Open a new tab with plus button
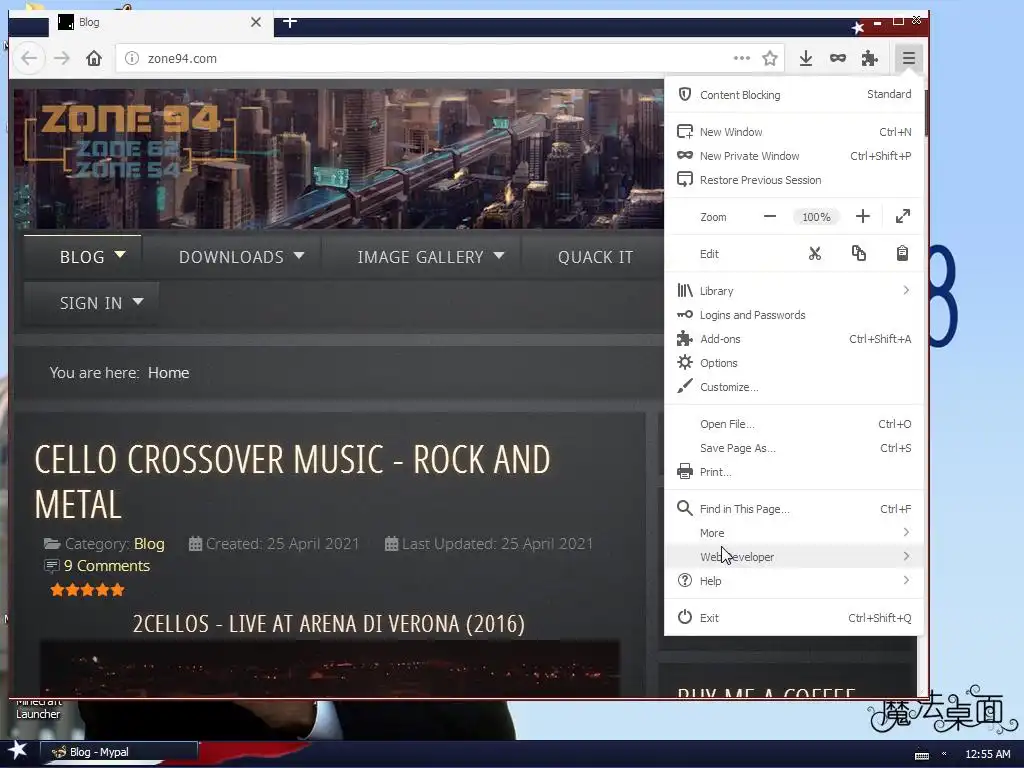Image resolution: width=1024 pixels, height=768 pixels. [291, 22]
